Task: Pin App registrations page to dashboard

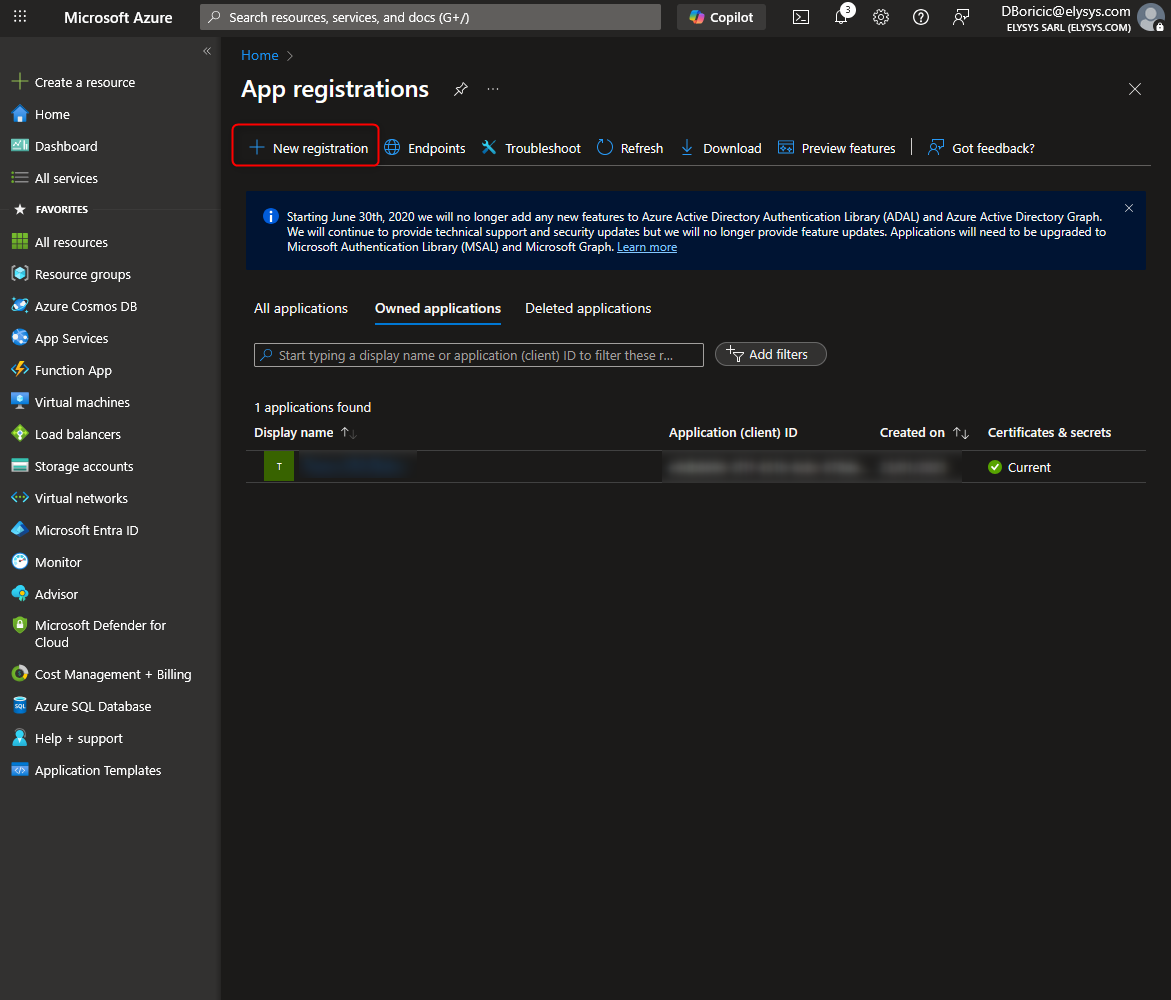Action: click(x=460, y=89)
